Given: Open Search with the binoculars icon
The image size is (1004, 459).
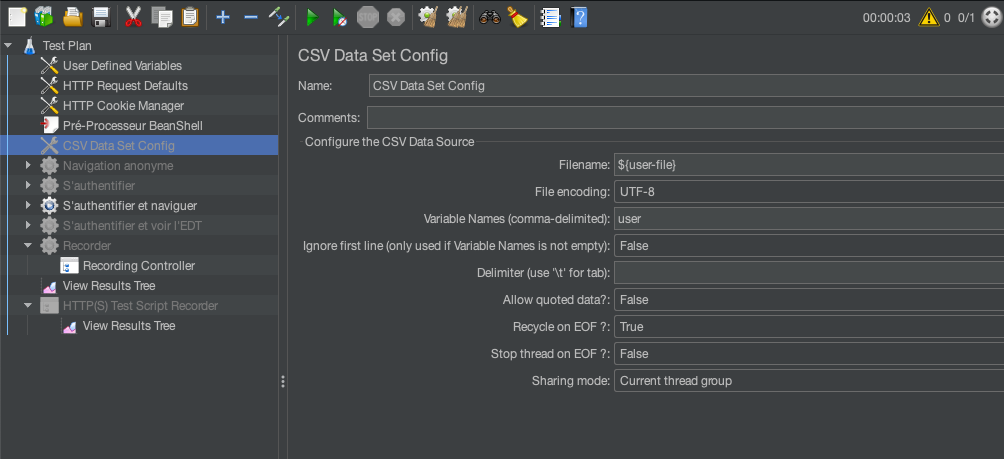Looking at the screenshot, I should pyautogui.click(x=490, y=17).
